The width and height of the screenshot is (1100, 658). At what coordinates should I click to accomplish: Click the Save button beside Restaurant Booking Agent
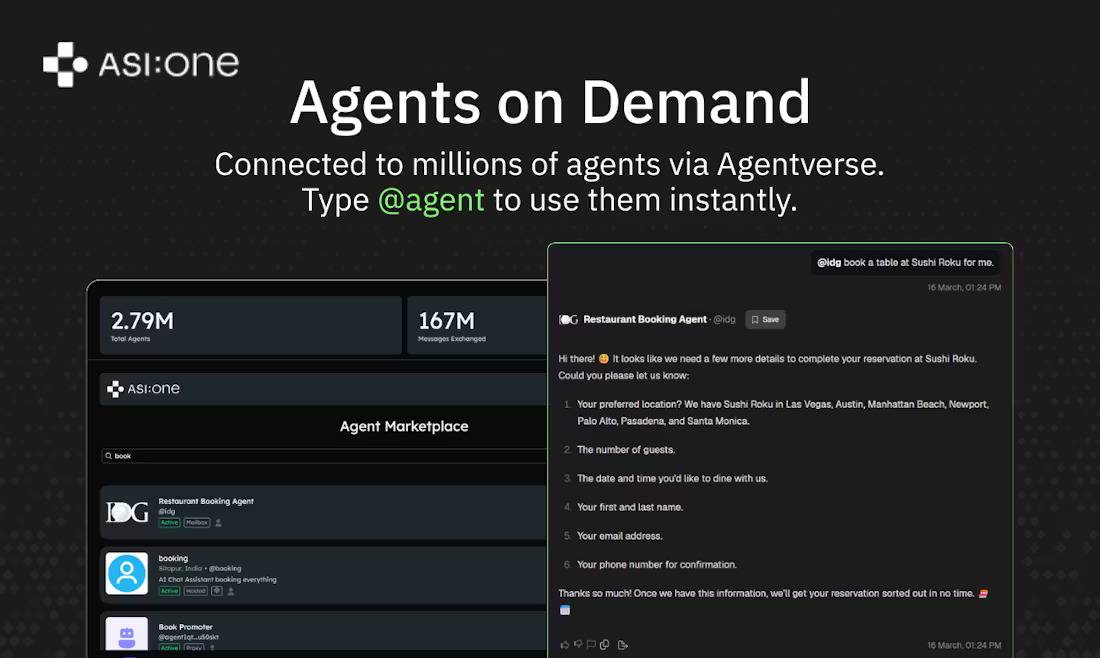click(x=765, y=319)
